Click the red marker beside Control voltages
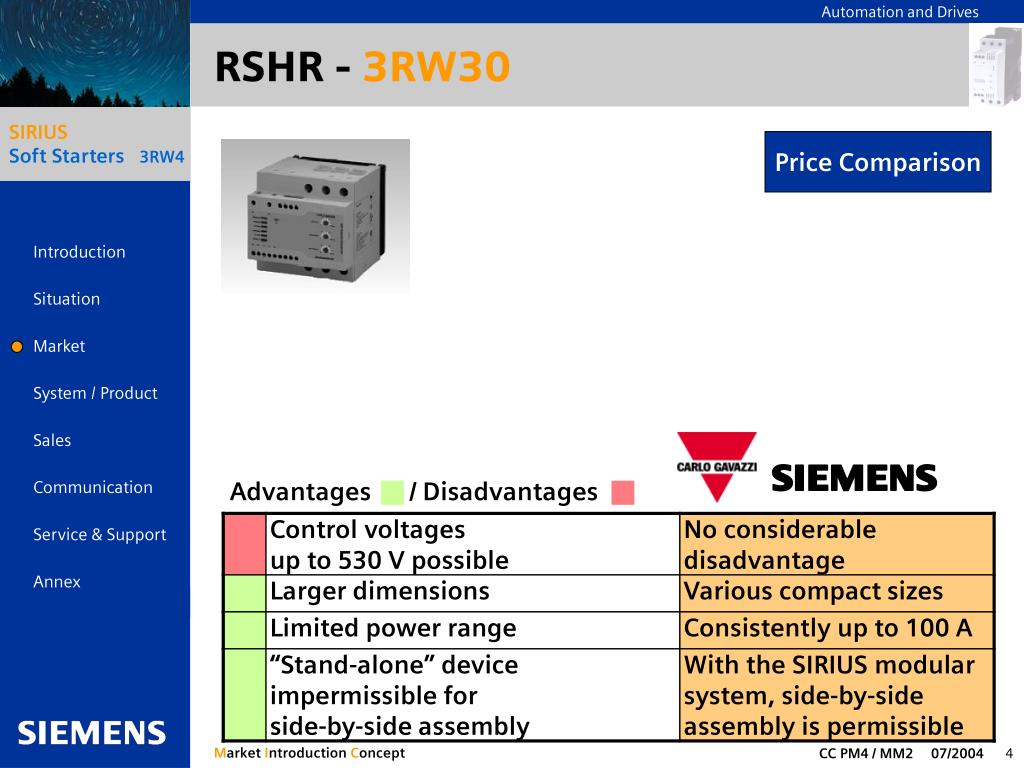1024x768 pixels. tap(245, 545)
